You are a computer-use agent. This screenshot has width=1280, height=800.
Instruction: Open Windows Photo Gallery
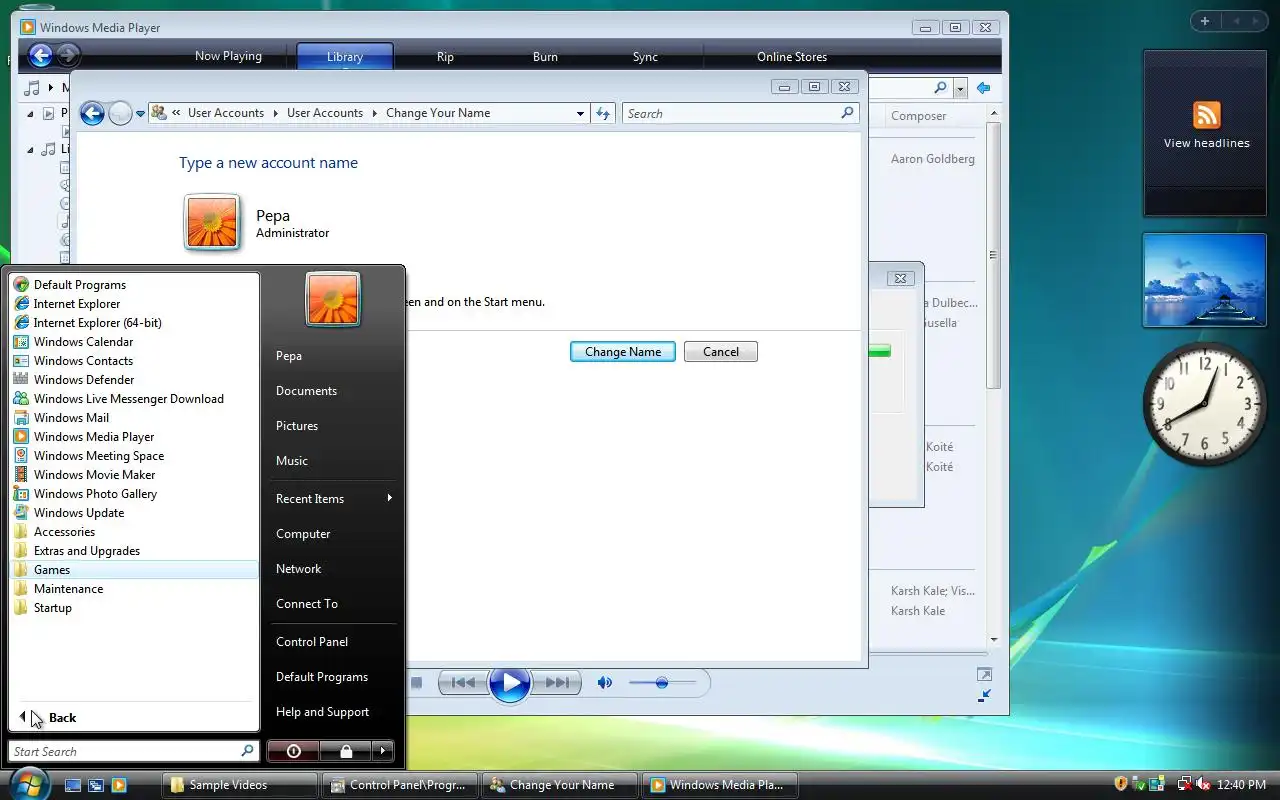pos(134,494)
